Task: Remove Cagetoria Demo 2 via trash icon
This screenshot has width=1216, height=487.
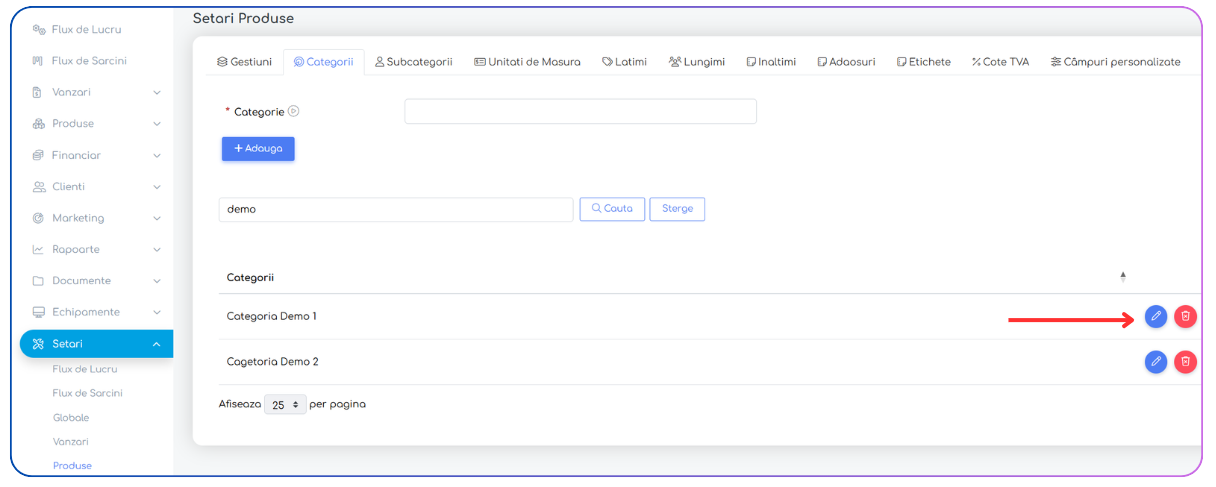Action: click(x=1185, y=362)
